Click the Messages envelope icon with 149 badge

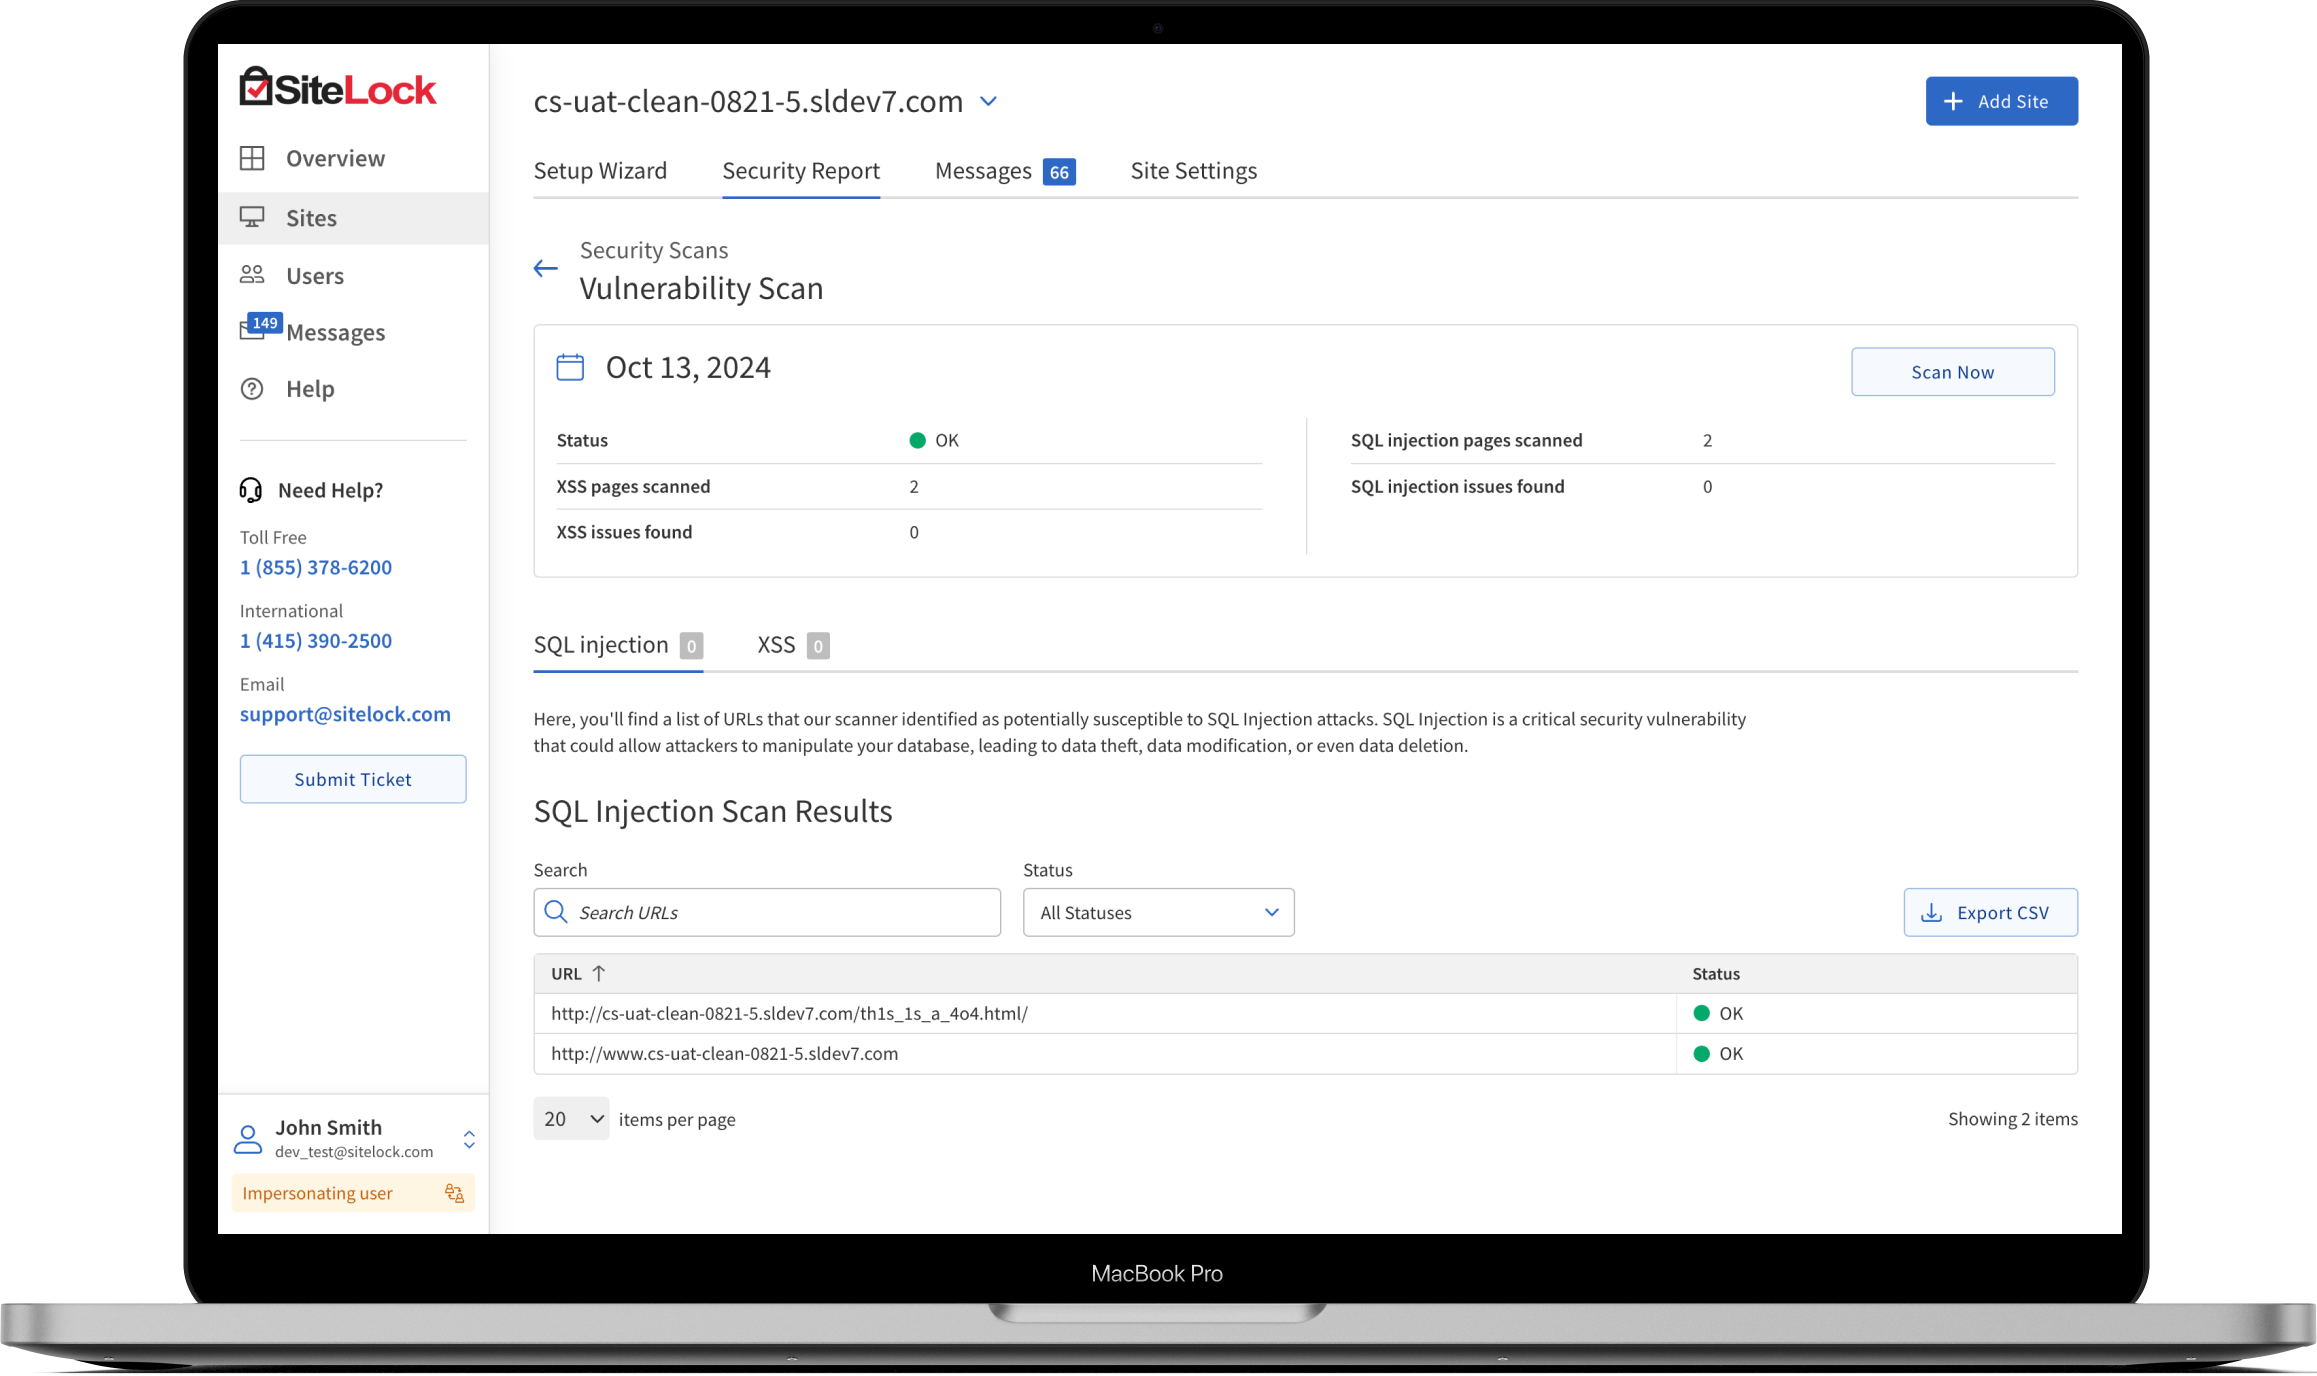coord(254,331)
